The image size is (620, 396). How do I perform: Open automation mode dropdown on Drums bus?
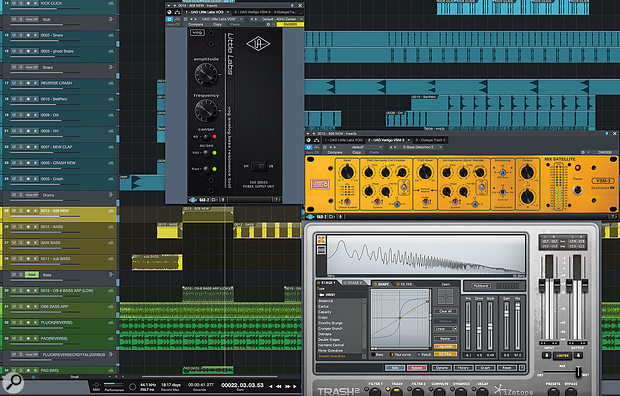pos(32,195)
